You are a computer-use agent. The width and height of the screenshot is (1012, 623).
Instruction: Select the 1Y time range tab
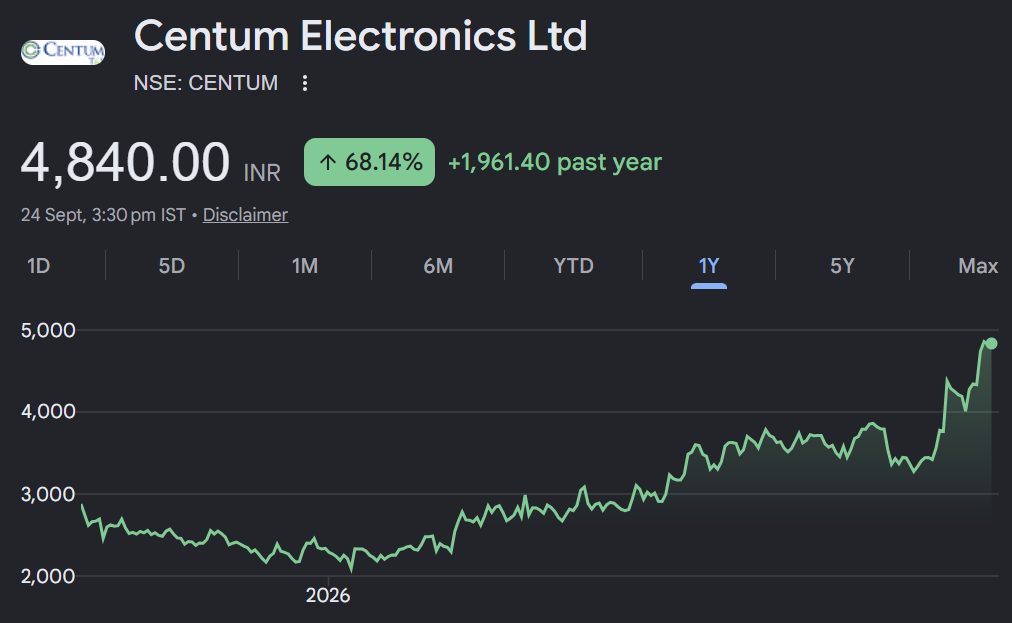click(709, 265)
